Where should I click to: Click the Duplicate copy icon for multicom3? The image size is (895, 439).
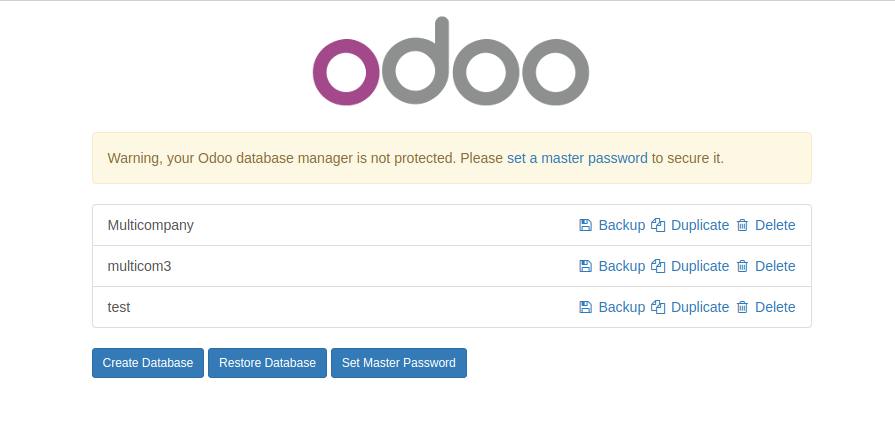coord(658,266)
